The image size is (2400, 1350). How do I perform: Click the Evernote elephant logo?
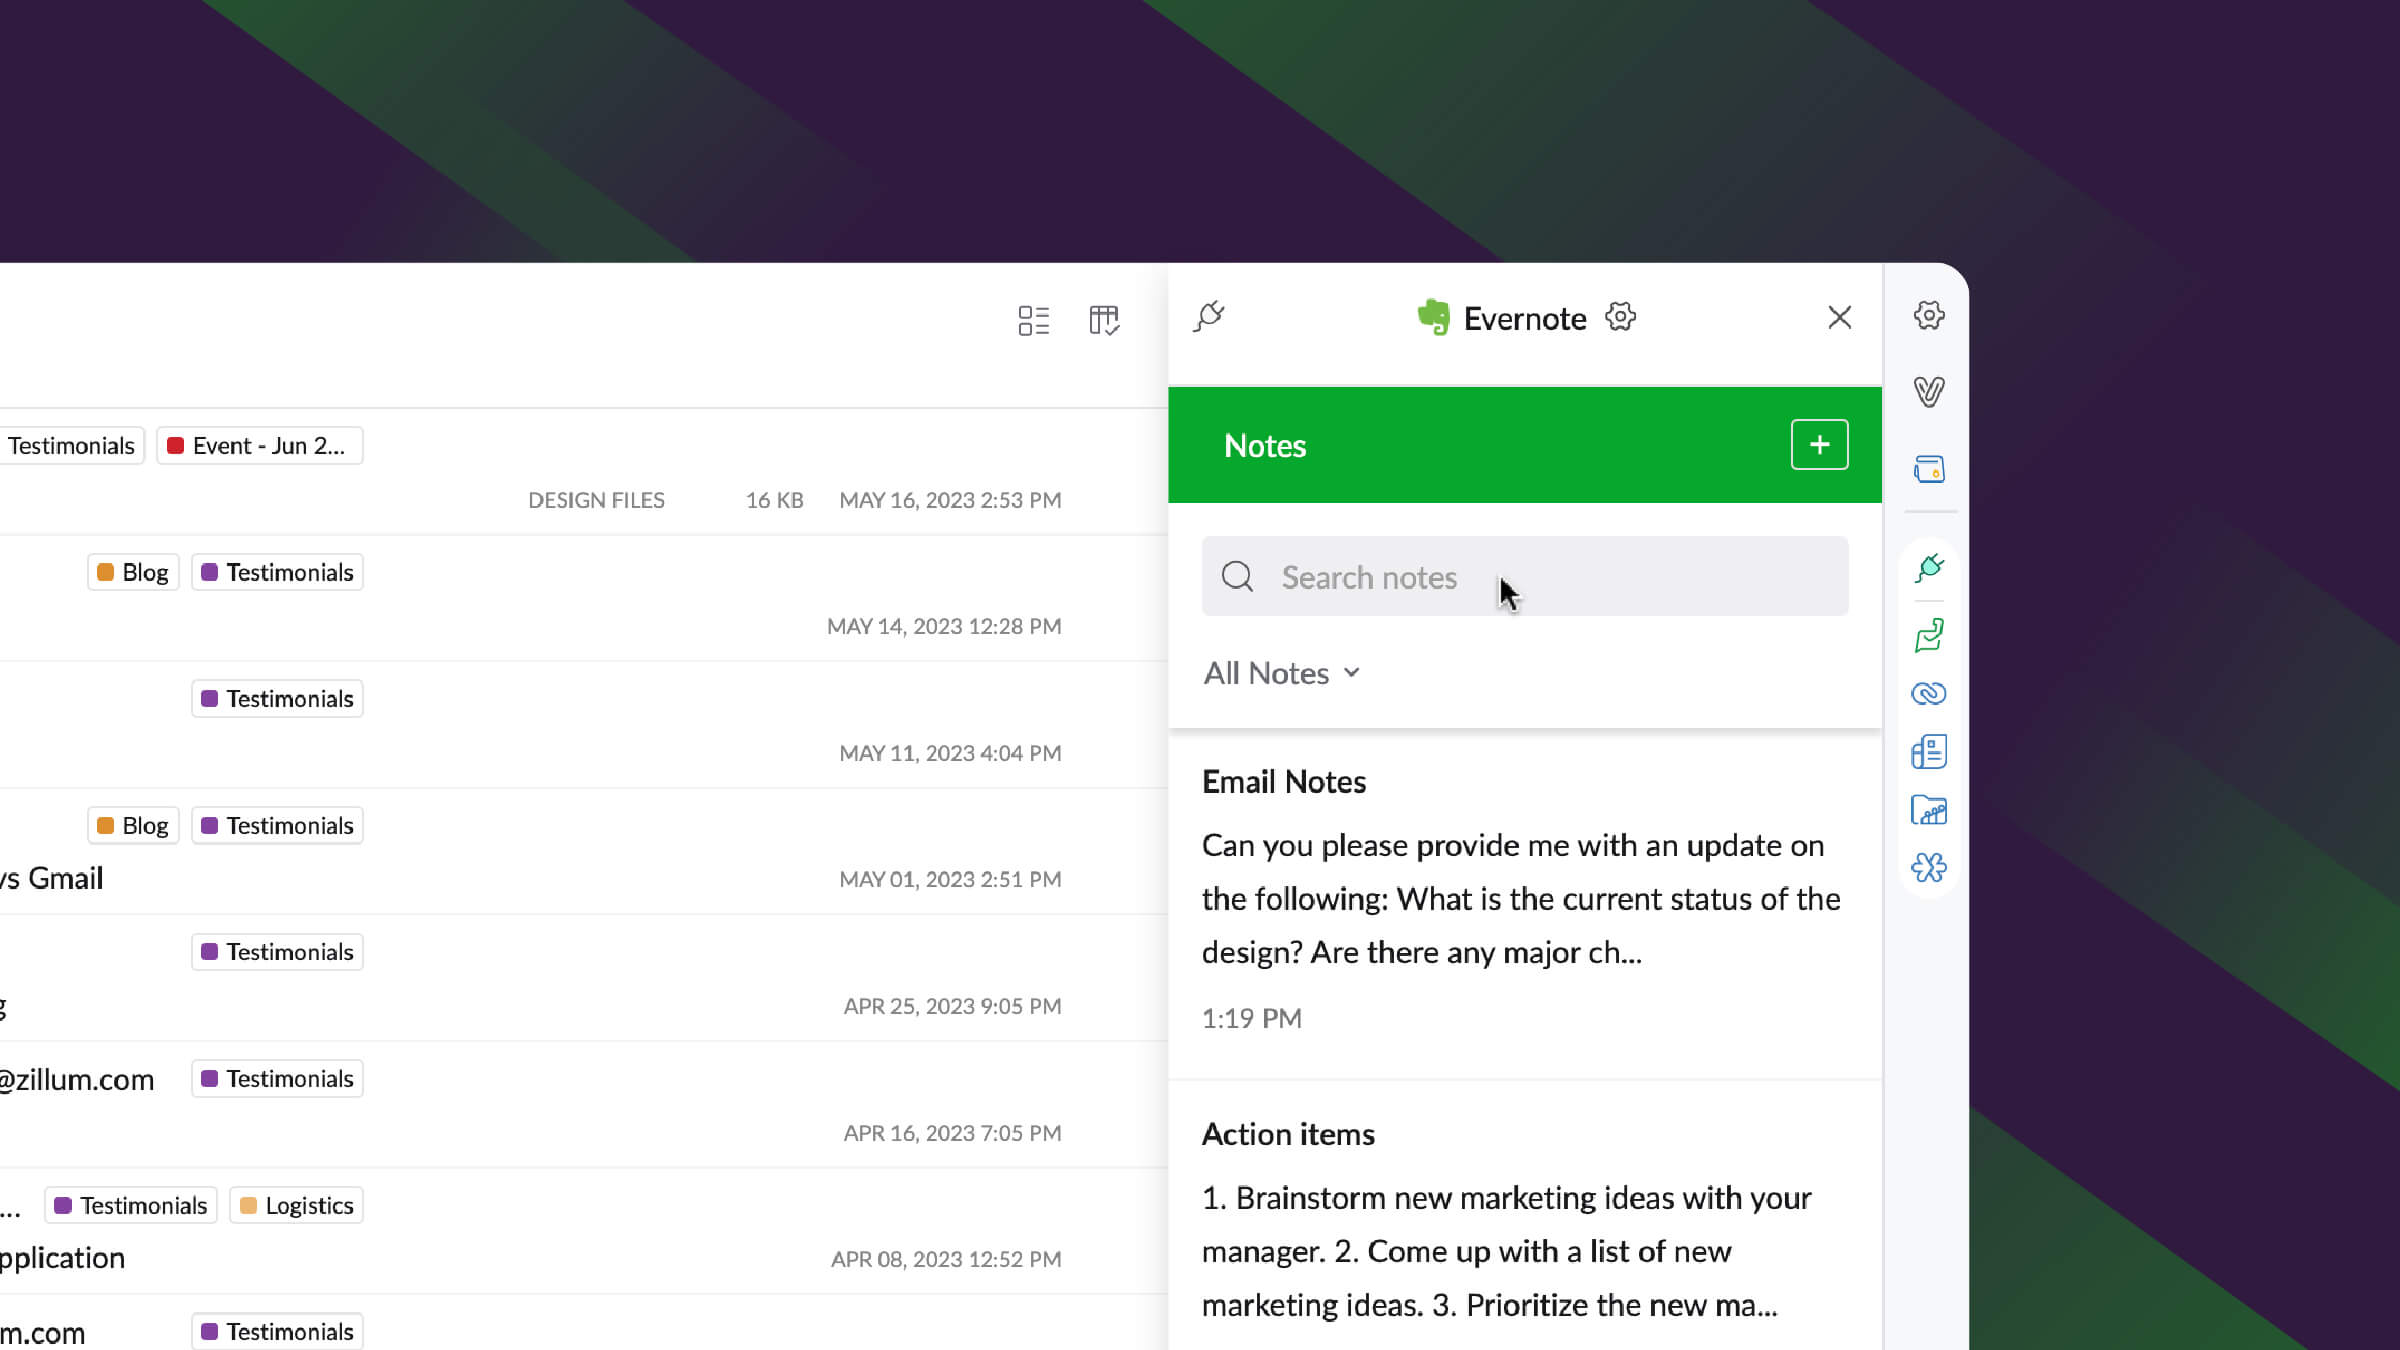point(1433,317)
